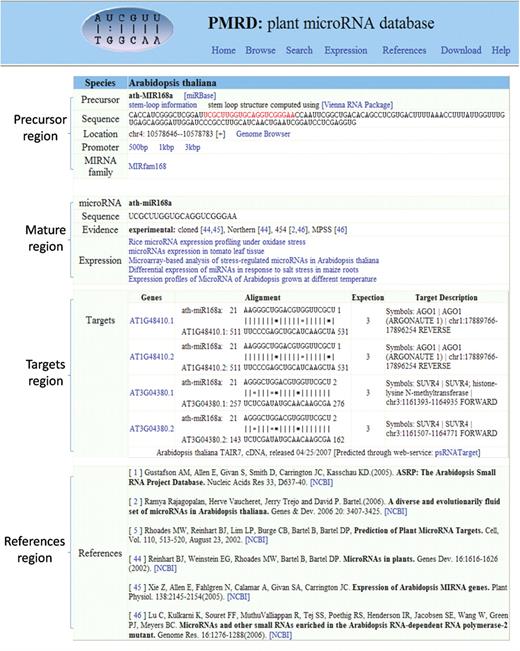Click the [46] citation after MPSS
This screenshot has width=520, height=651.
click(340, 230)
